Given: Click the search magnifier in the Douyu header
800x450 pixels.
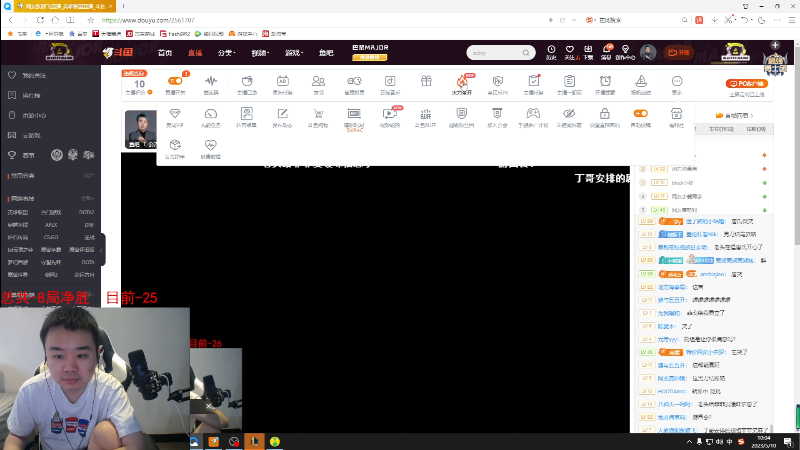Looking at the screenshot, I should pyautogui.click(x=526, y=53).
